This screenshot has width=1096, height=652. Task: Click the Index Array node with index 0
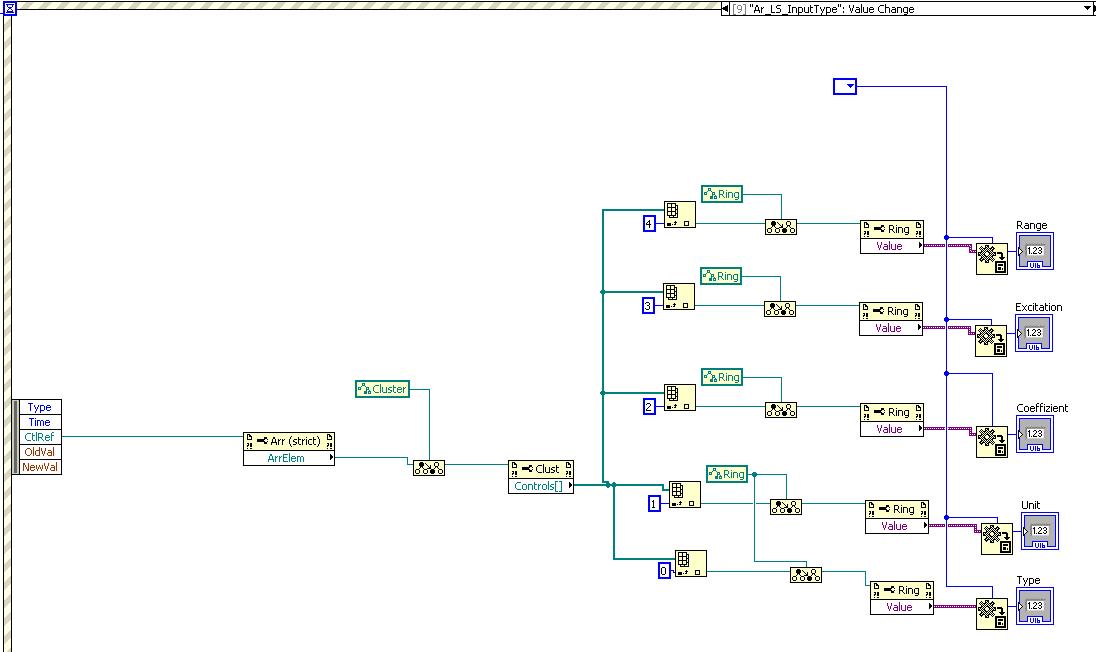point(691,563)
